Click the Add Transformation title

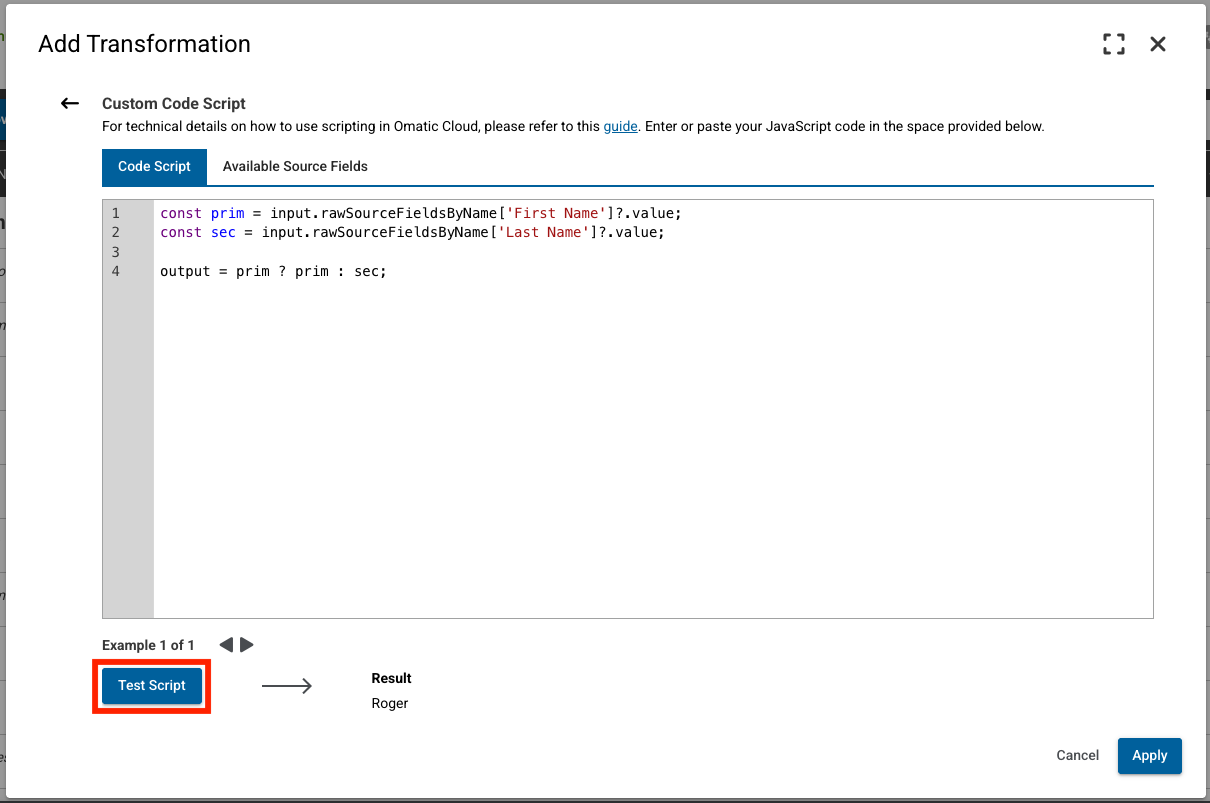tap(144, 44)
